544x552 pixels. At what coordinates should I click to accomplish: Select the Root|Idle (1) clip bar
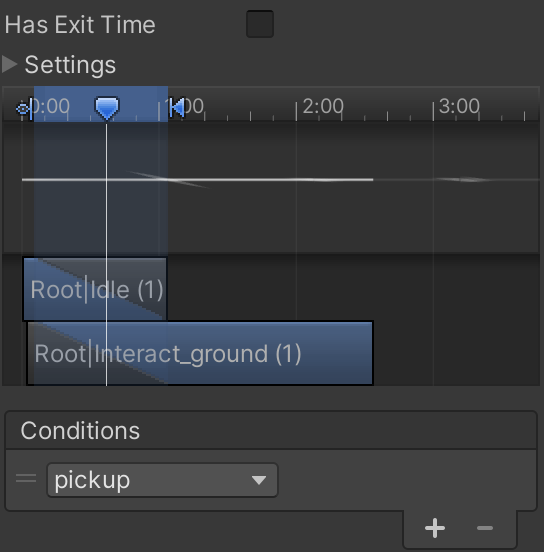[95, 289]
